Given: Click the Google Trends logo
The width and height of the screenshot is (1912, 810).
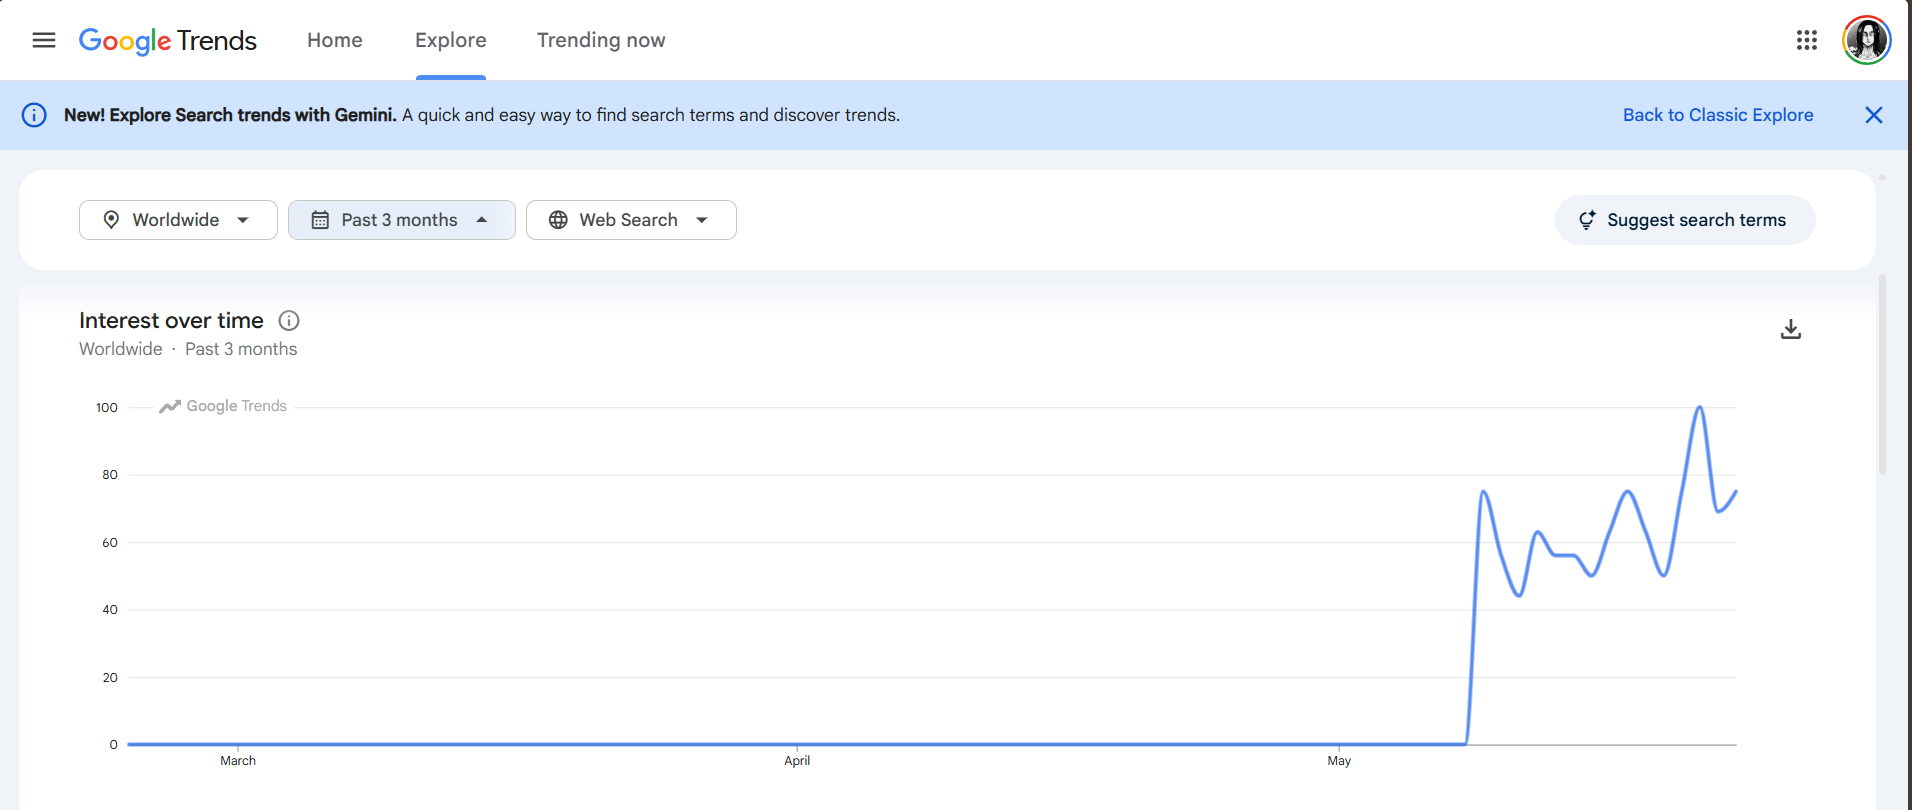Looking at the screenshot, I should (168, 40).
